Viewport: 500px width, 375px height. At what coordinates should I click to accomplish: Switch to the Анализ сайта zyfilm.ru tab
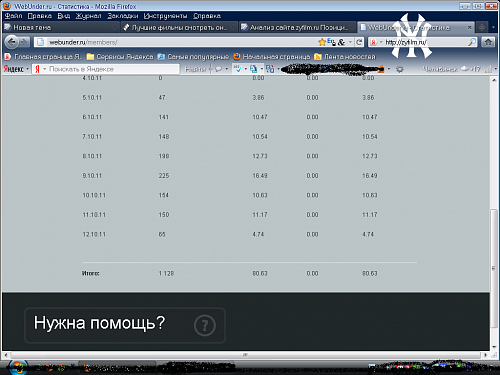[x=297, y=27]
